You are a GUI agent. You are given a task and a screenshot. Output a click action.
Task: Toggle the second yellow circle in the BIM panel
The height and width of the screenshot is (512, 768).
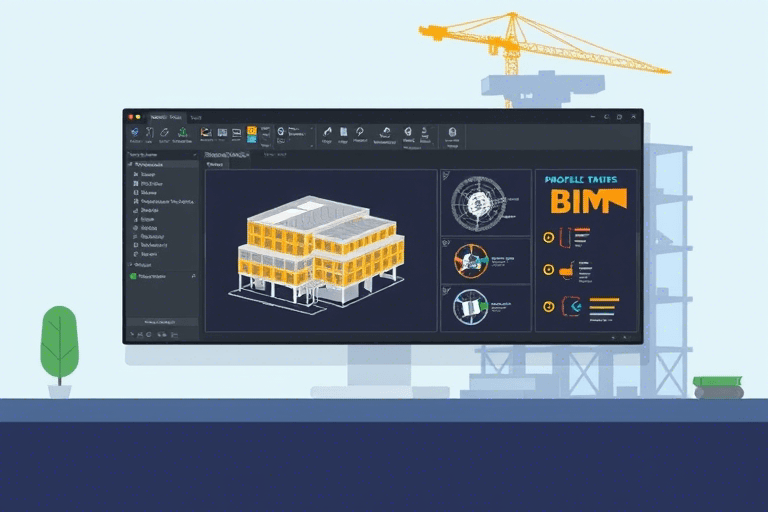pos(548,270)
